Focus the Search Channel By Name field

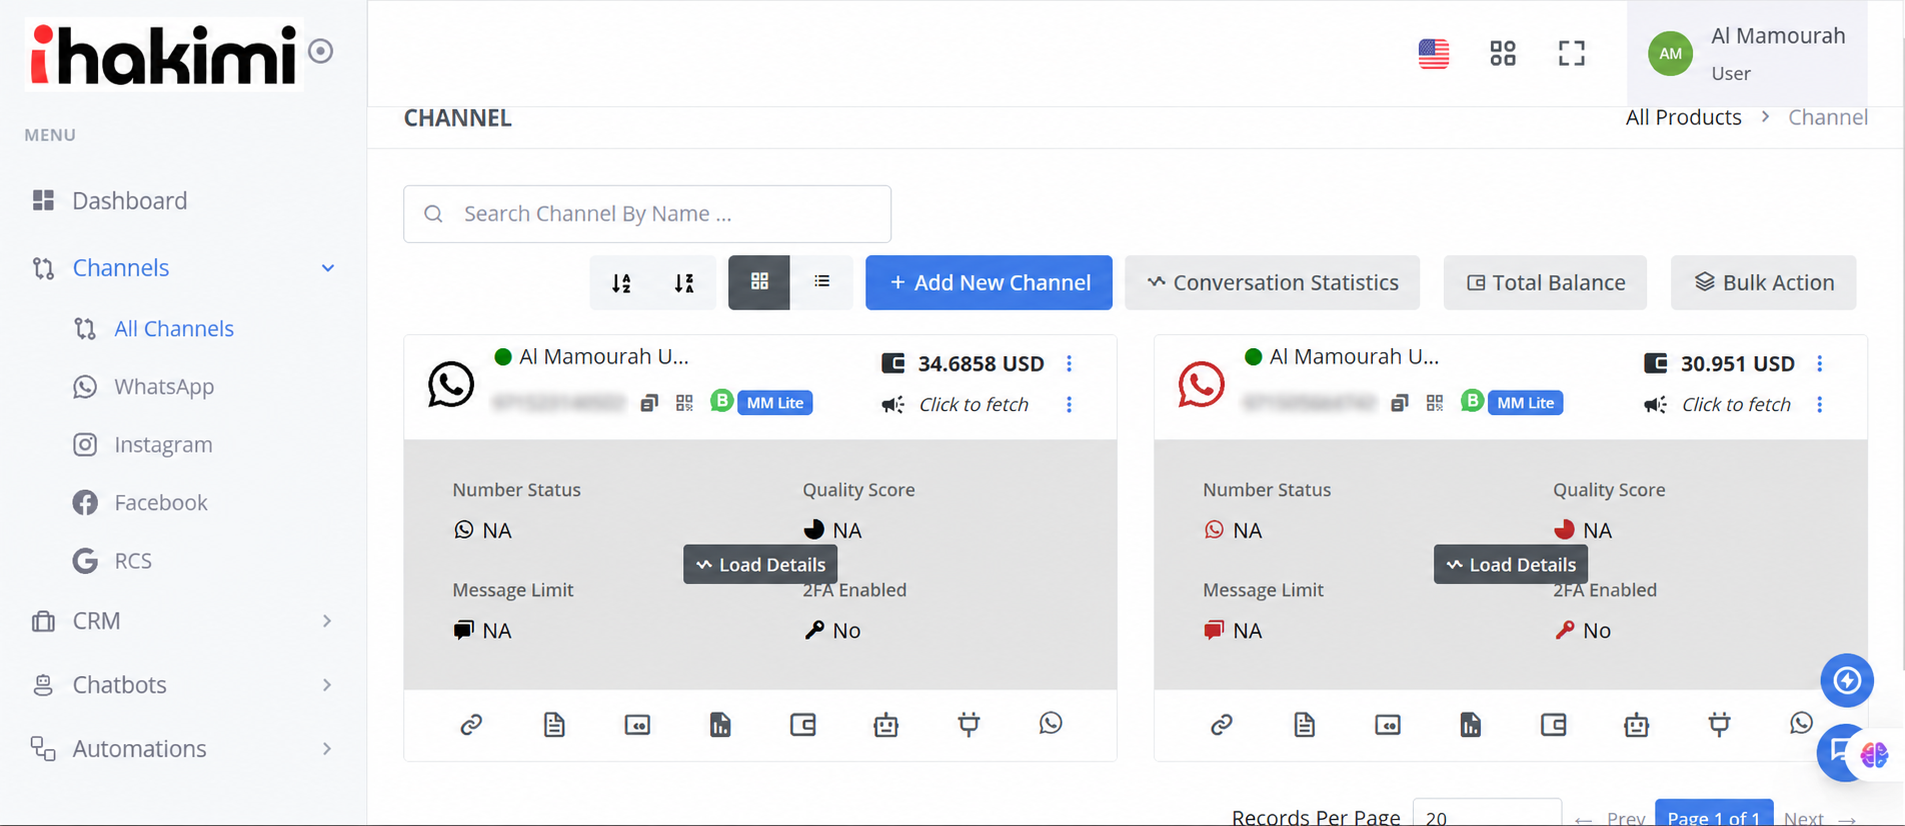click(647, 214)
